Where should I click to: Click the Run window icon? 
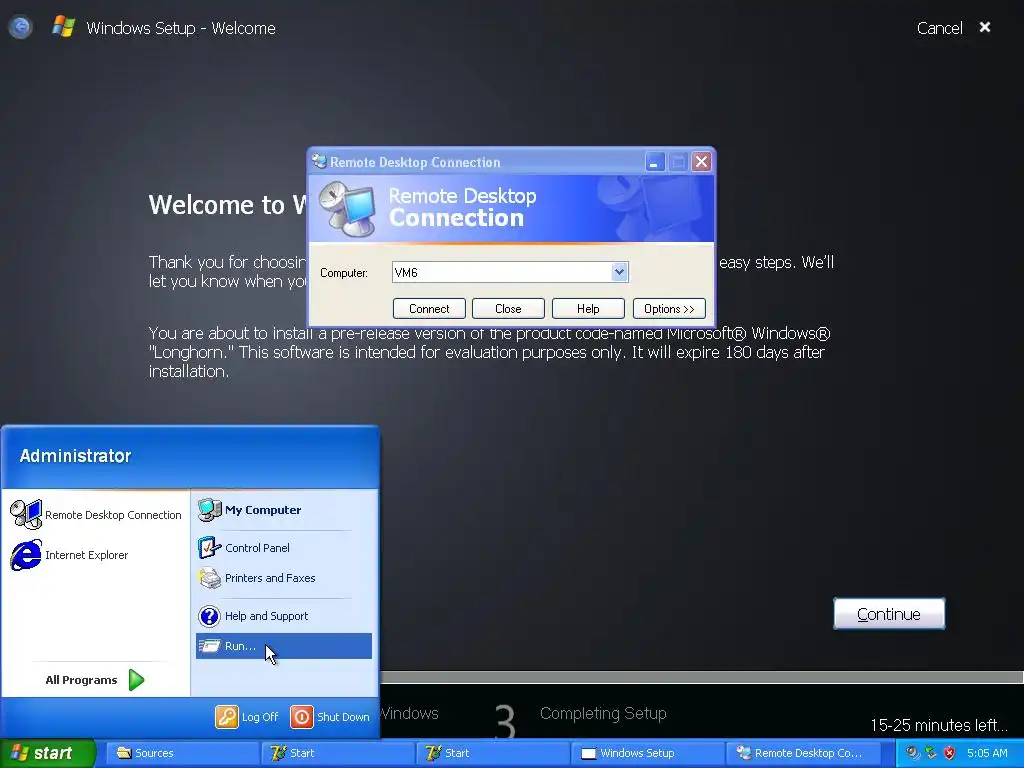tap(210, 646)
